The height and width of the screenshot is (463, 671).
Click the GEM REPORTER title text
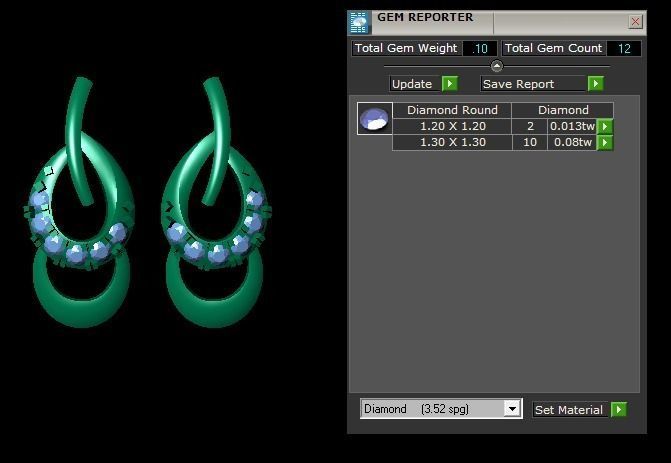pyautogui.click(x=425, y=18)
